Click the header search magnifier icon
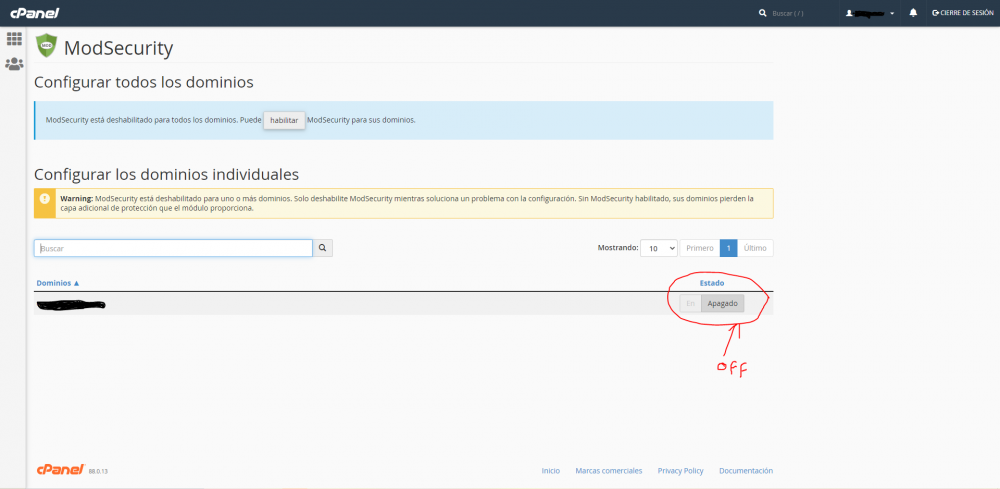 point(763,13)
